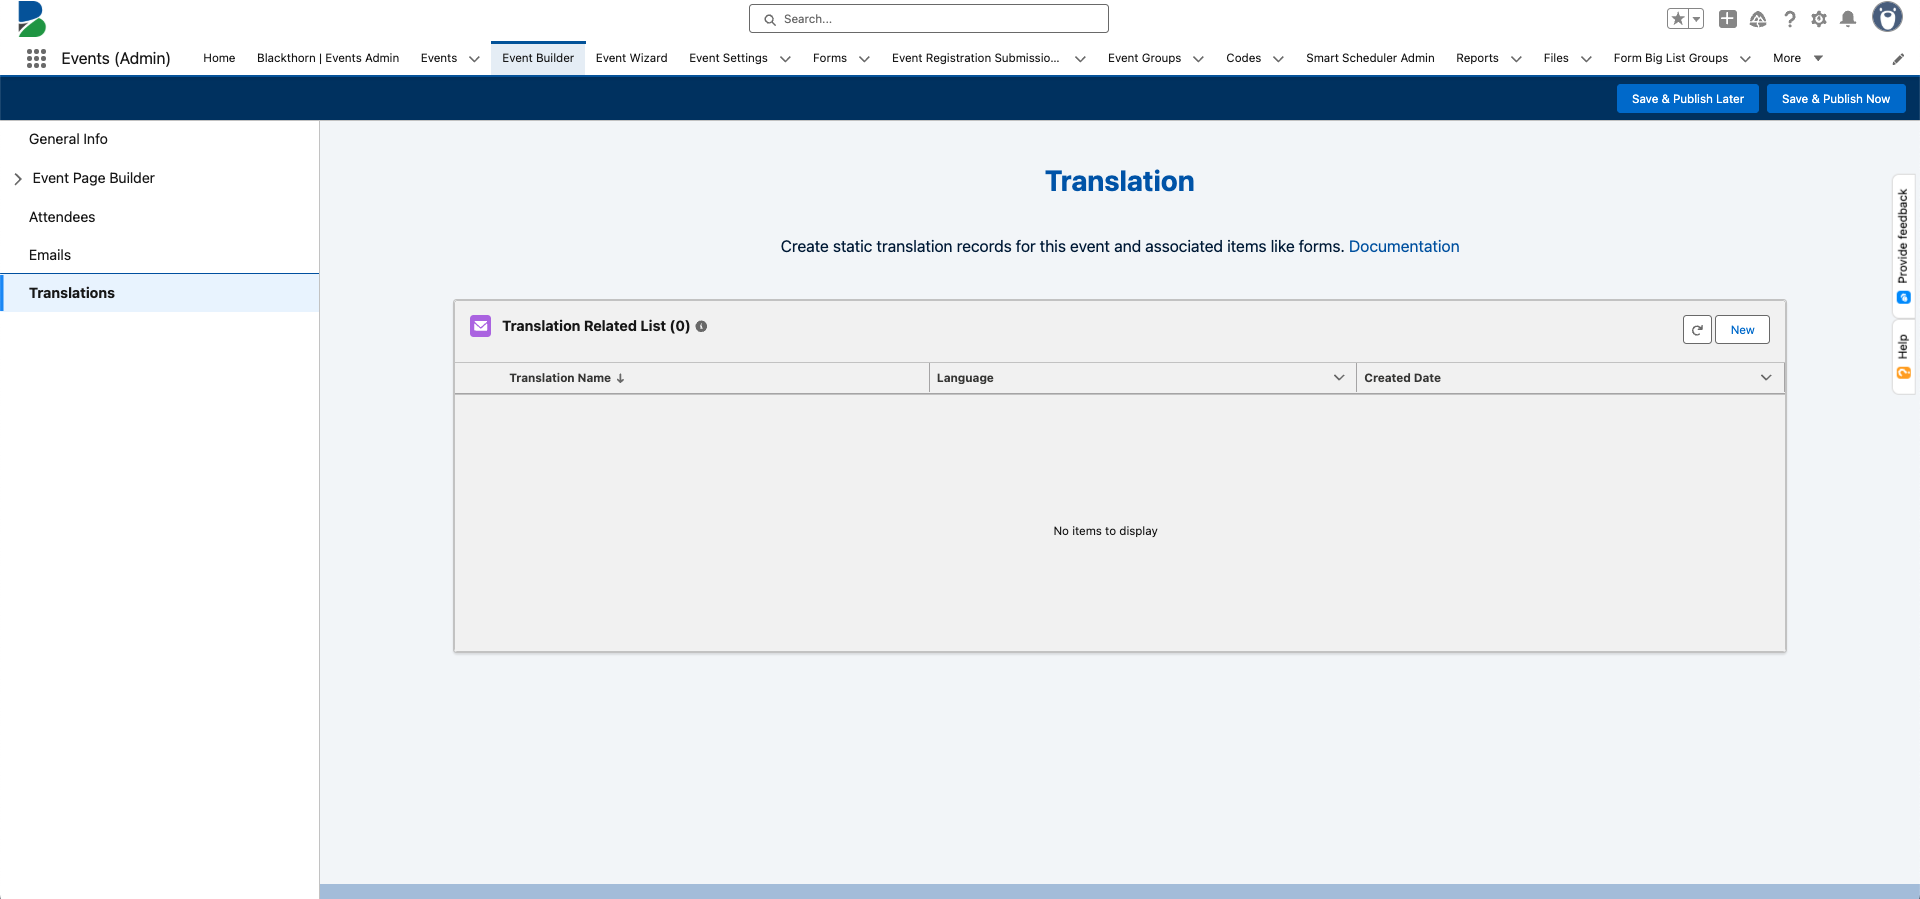Refresh the Translation Related List
This screenshot has width=1920, height=899.
[x=1697, y=330]
